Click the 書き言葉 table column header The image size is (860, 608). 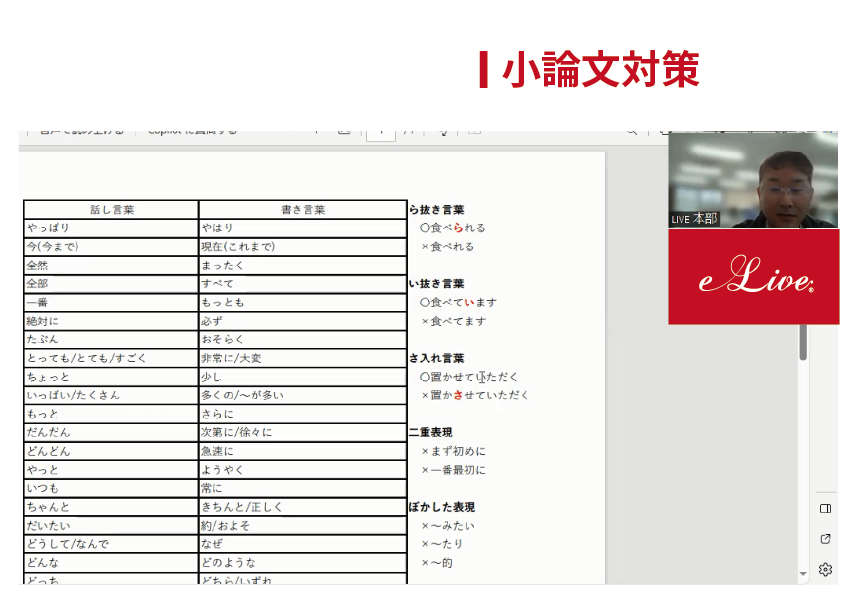(x=303, y=210)
